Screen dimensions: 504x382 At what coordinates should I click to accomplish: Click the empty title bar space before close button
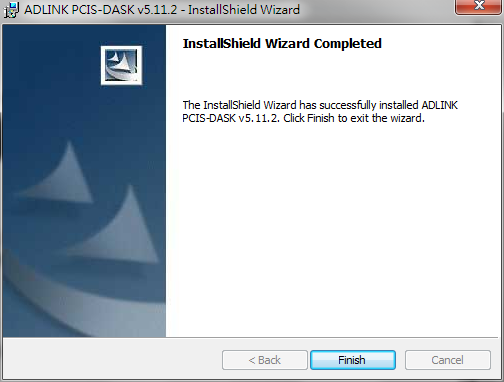[x=377, y=10]
